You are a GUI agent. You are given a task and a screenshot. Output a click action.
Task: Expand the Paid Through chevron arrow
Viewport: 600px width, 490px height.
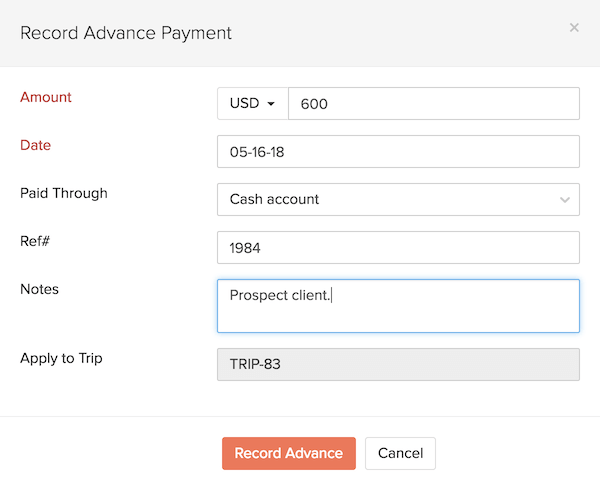(x=565, y=200)
